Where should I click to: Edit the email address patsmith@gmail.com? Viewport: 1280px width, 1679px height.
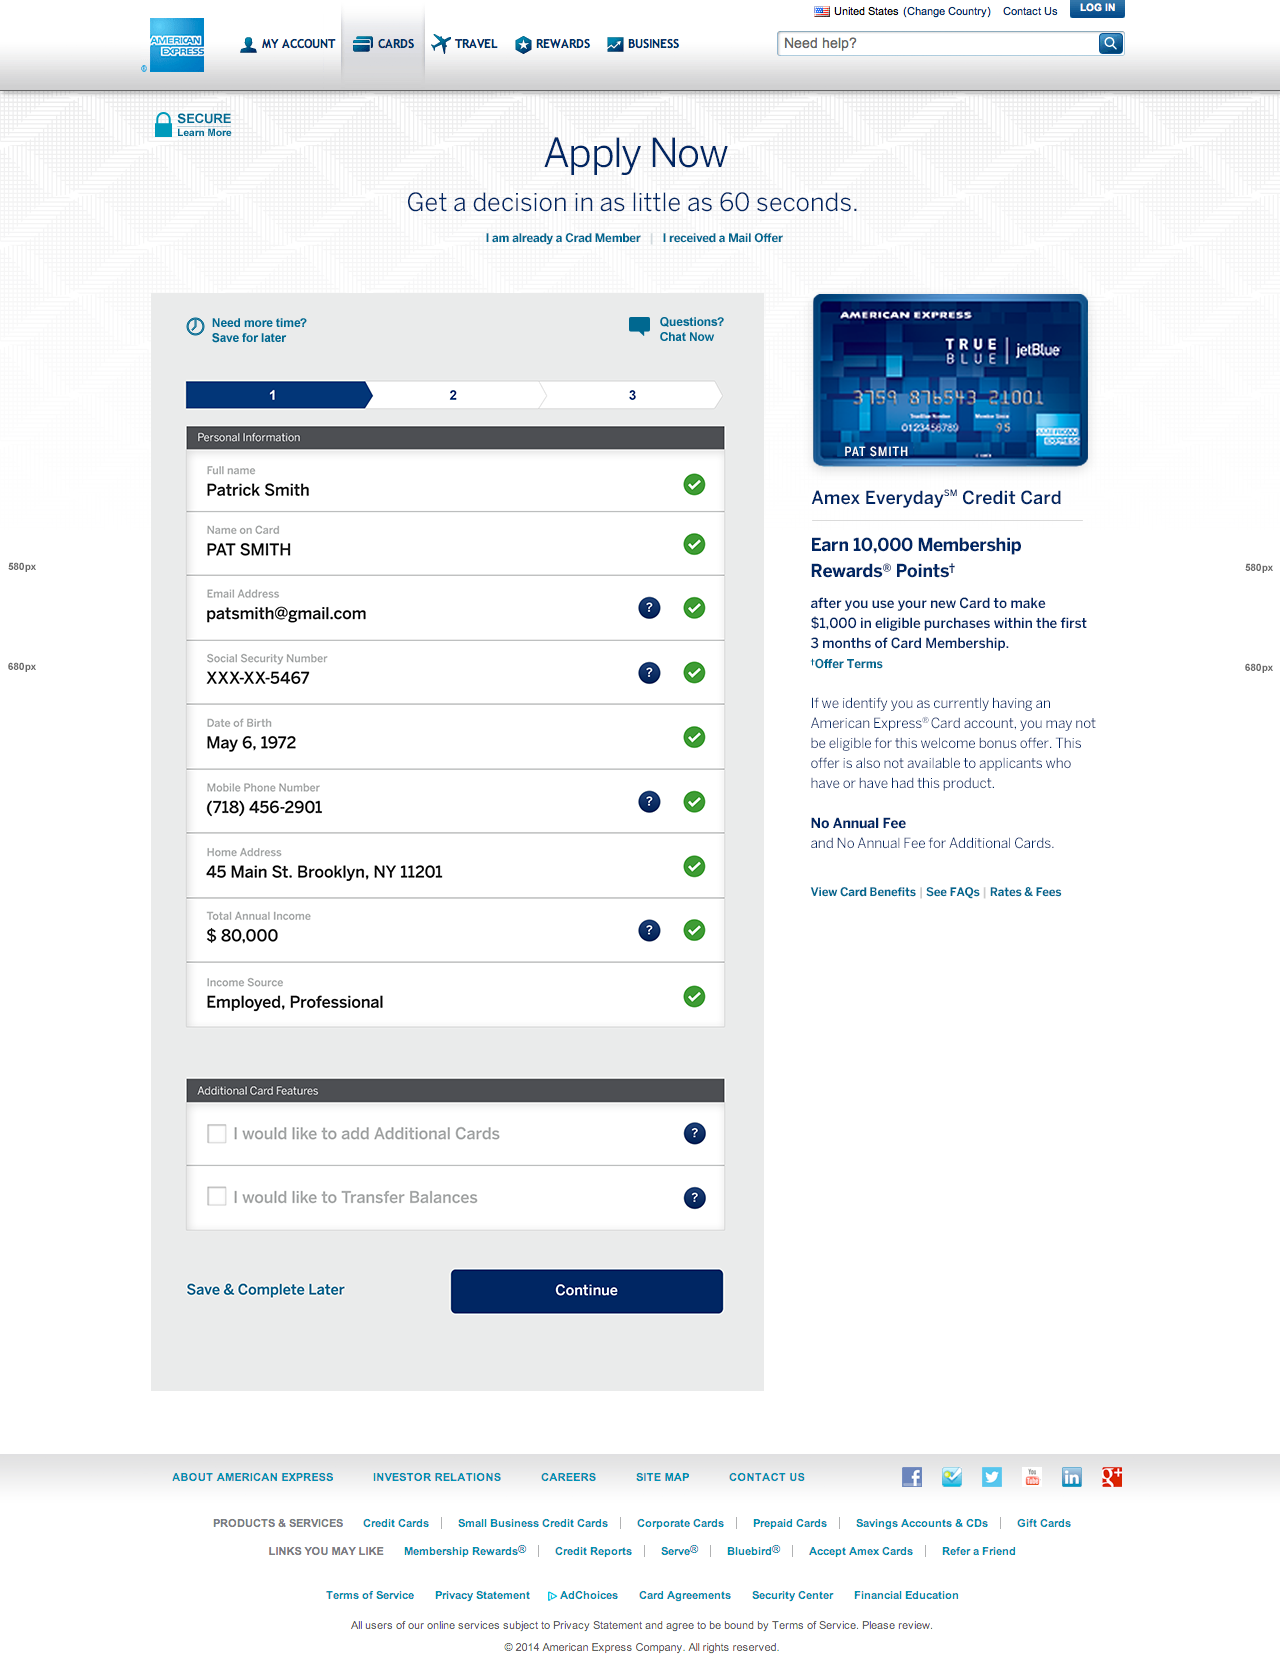(455, 608)
